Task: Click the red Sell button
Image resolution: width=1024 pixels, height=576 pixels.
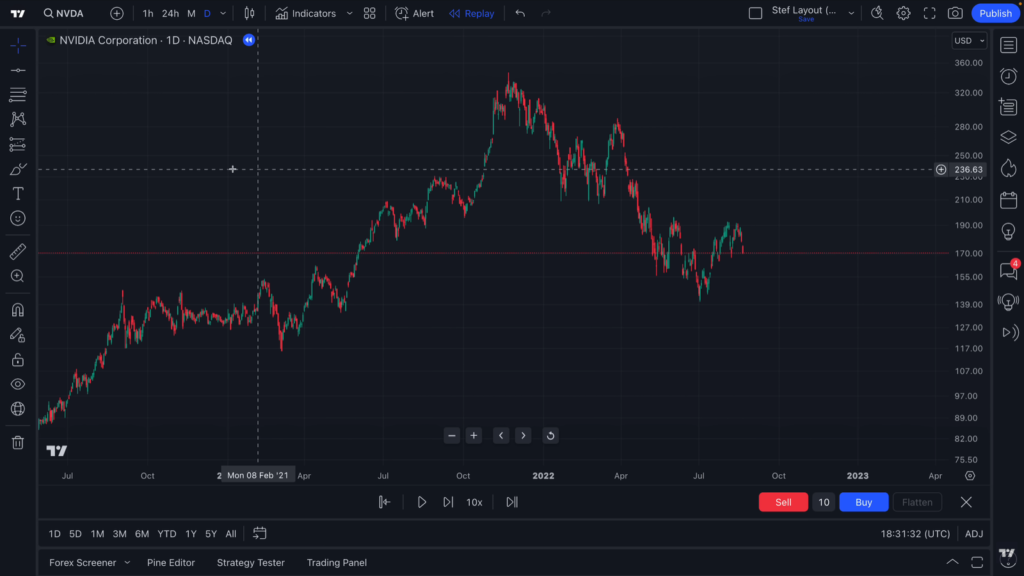Action: (x=783, y=502)
